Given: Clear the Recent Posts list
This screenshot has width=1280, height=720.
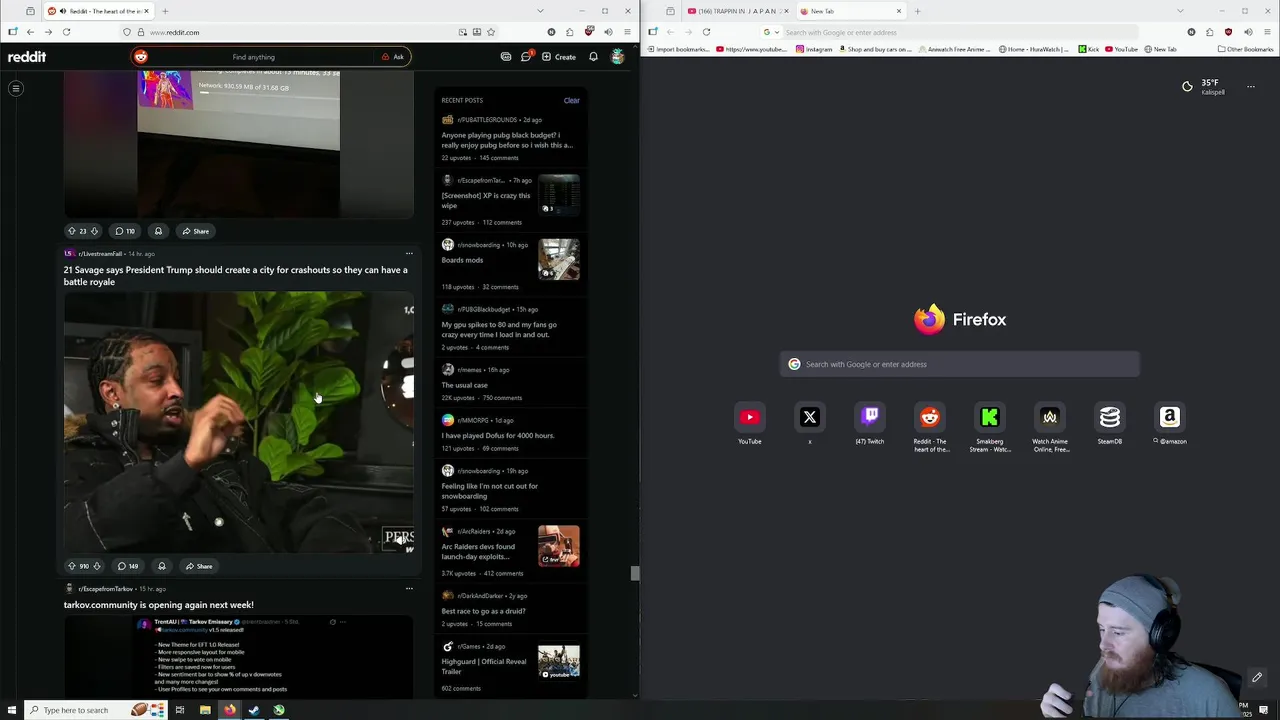Looking at the screenshot, I should [571, 100].
